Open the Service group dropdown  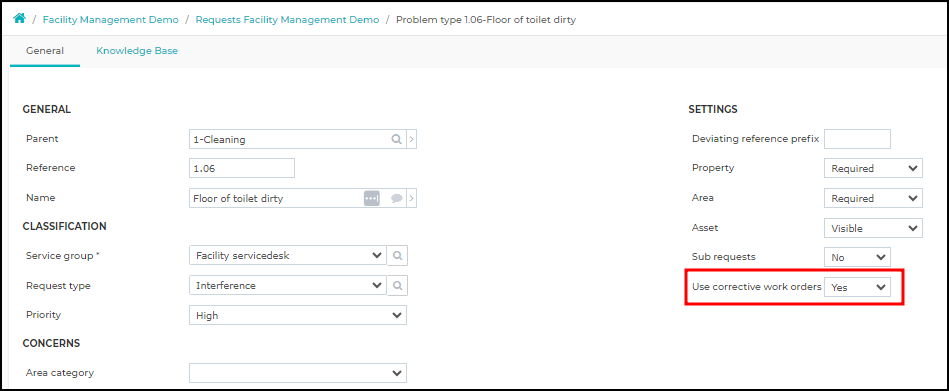pos(287,255)
